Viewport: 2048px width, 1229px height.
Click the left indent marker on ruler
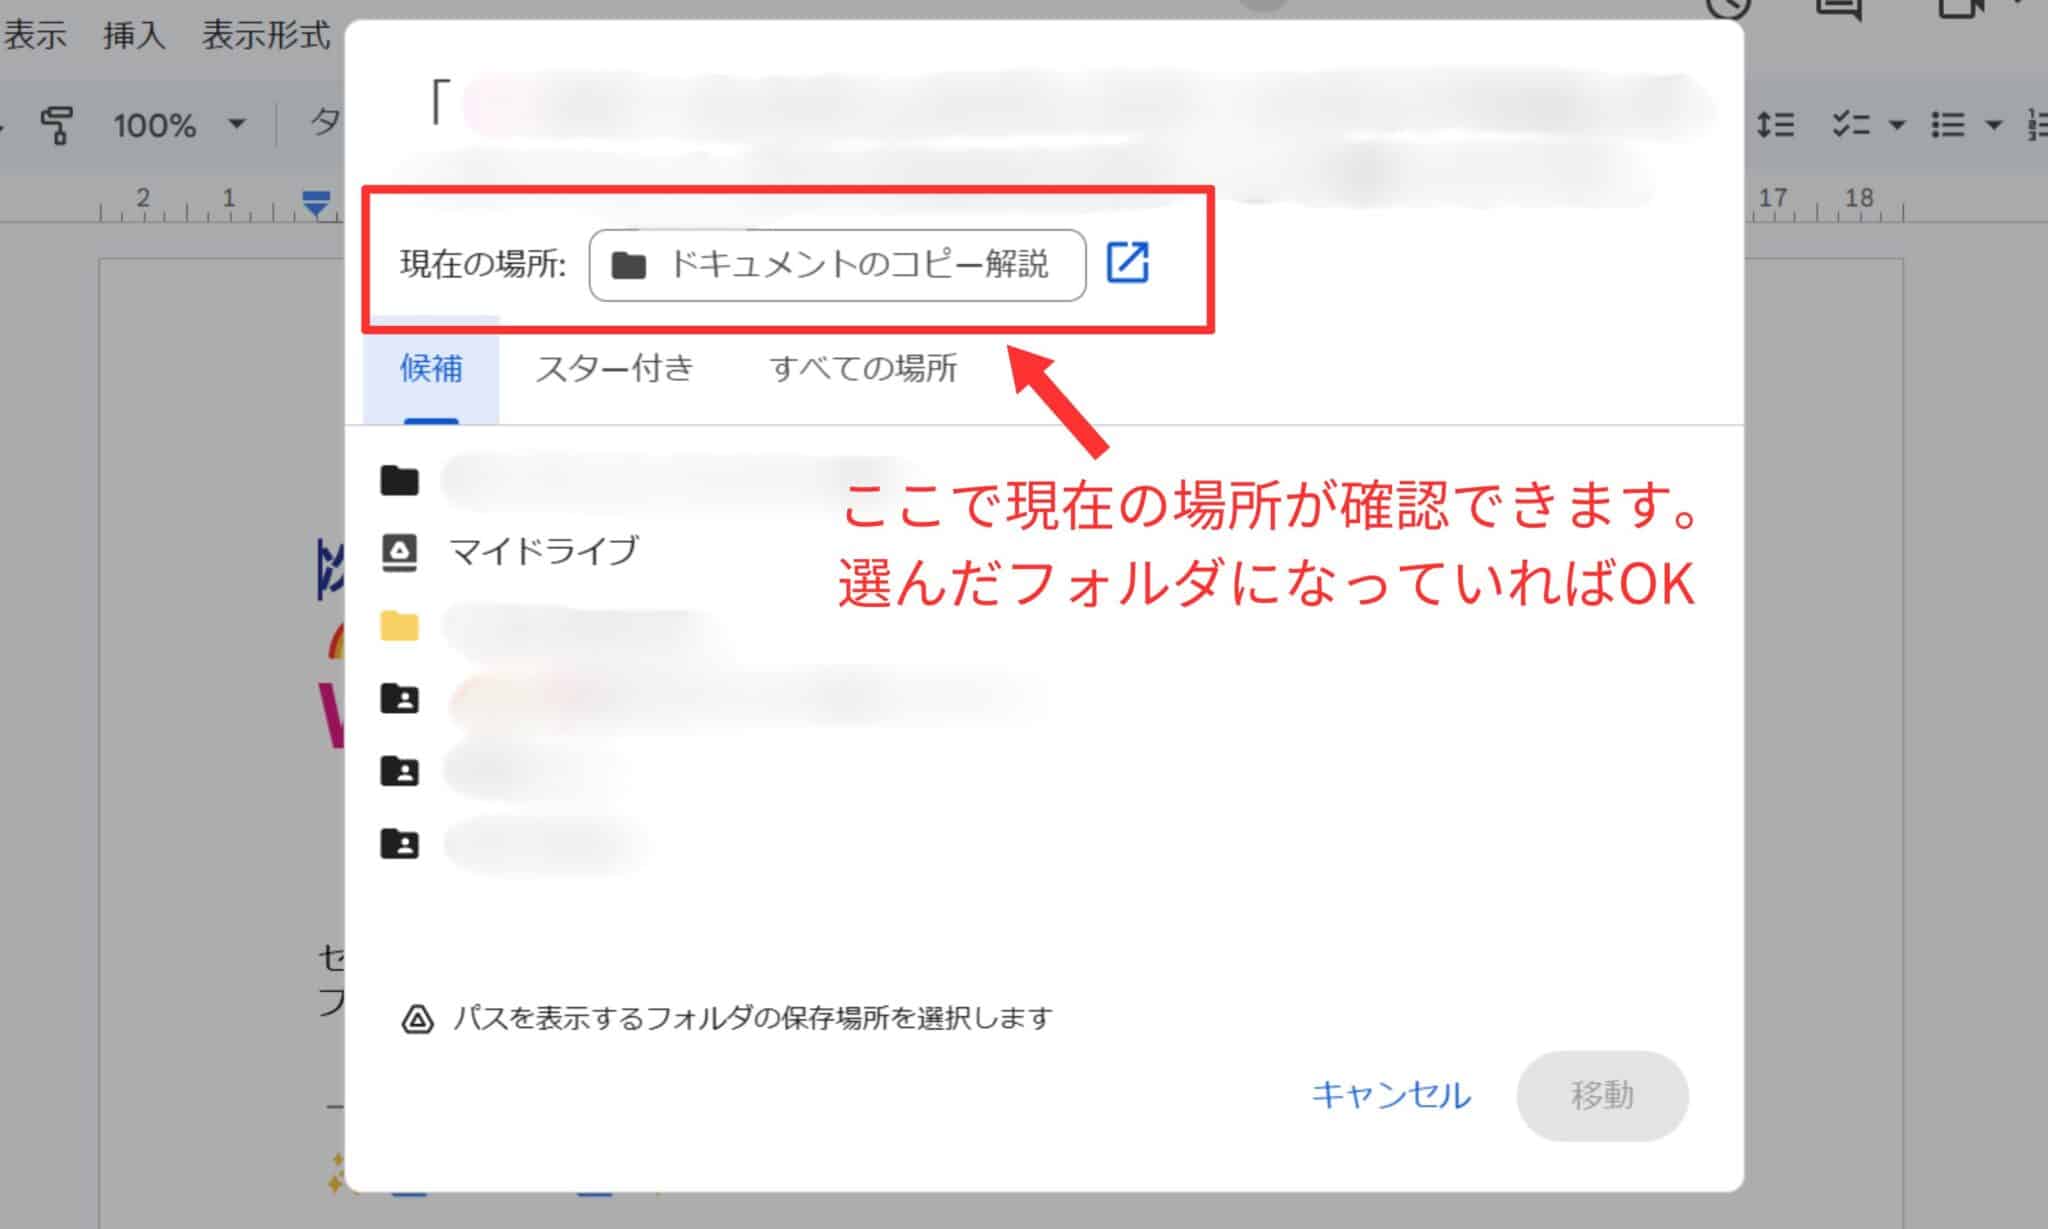[x=316, y=203]
